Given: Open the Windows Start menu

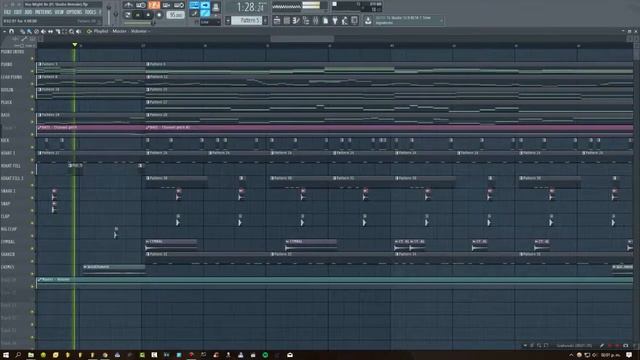Looking at the screenshot, I should coord(6,355).
